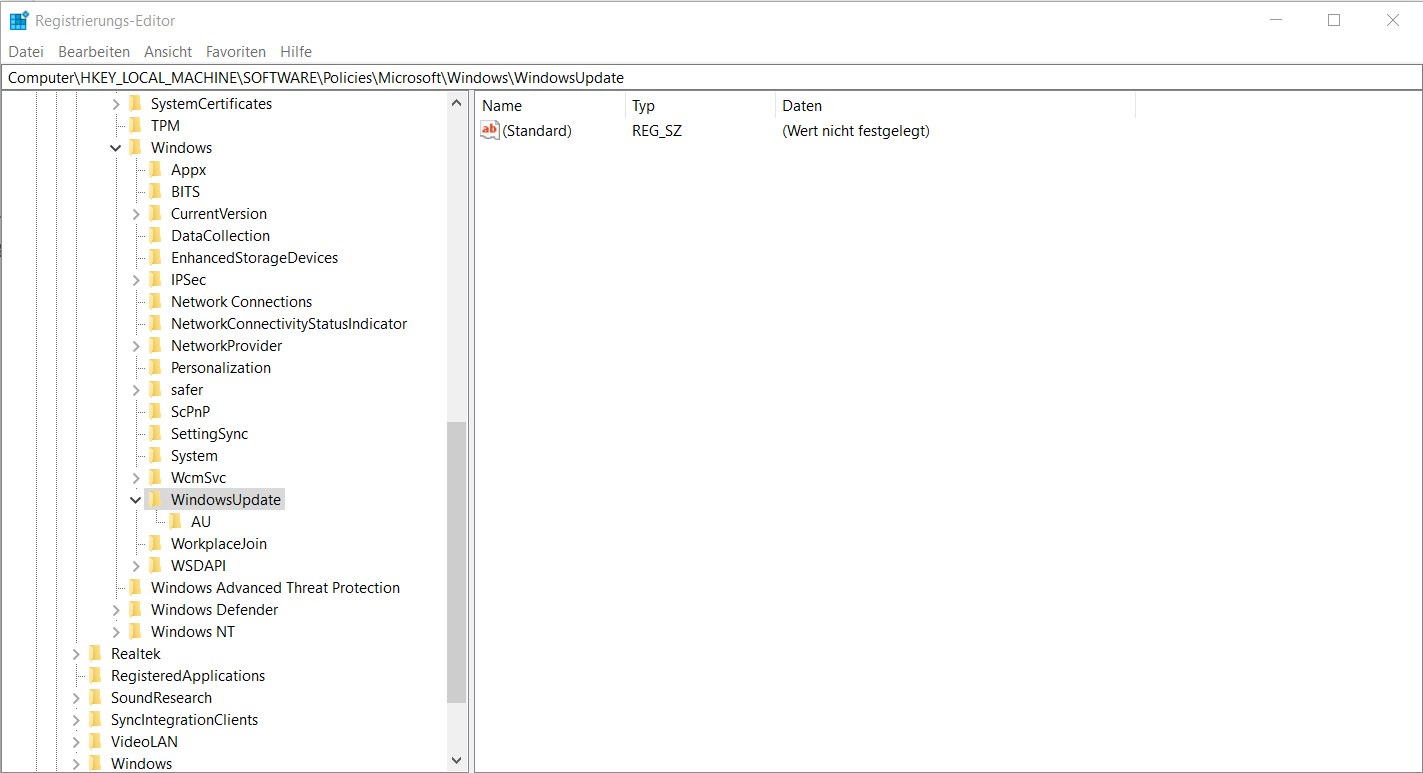Collapse the WindowsUpdate key
1423x773 pixels.
point(136,500)
